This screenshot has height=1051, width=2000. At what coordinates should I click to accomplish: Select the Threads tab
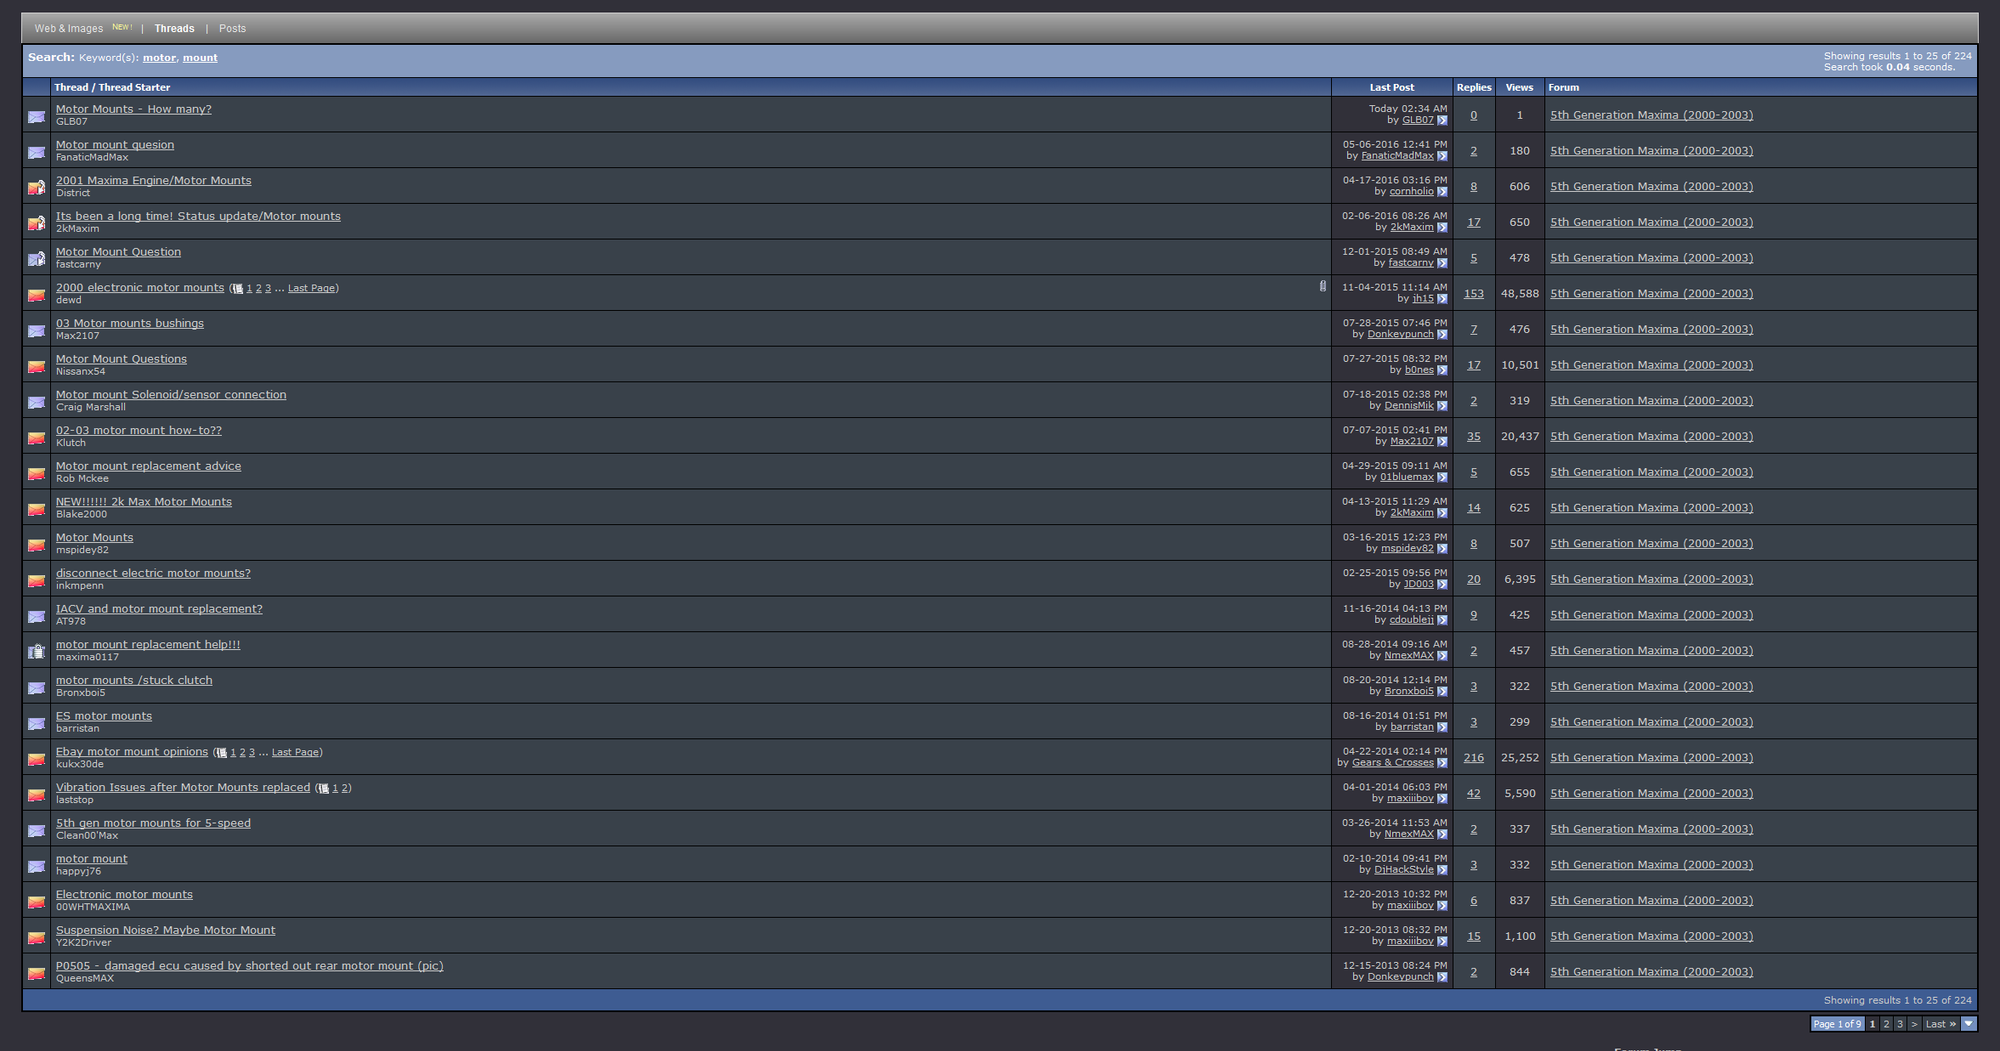174,29
